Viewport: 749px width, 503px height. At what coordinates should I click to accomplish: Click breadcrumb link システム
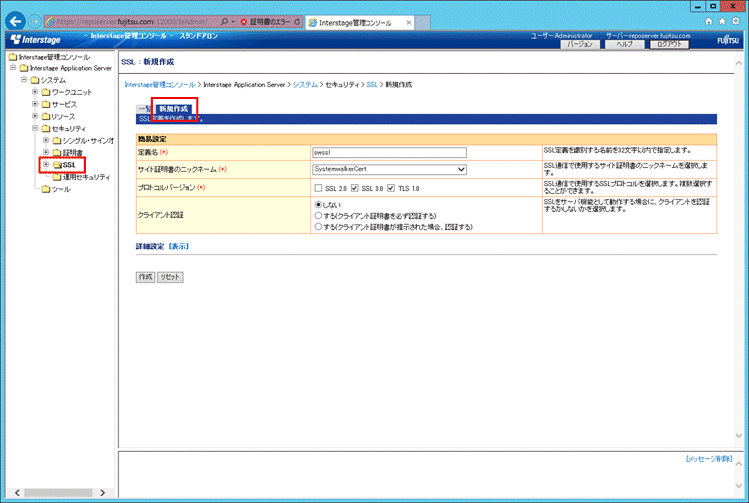[x=305, y=85]
